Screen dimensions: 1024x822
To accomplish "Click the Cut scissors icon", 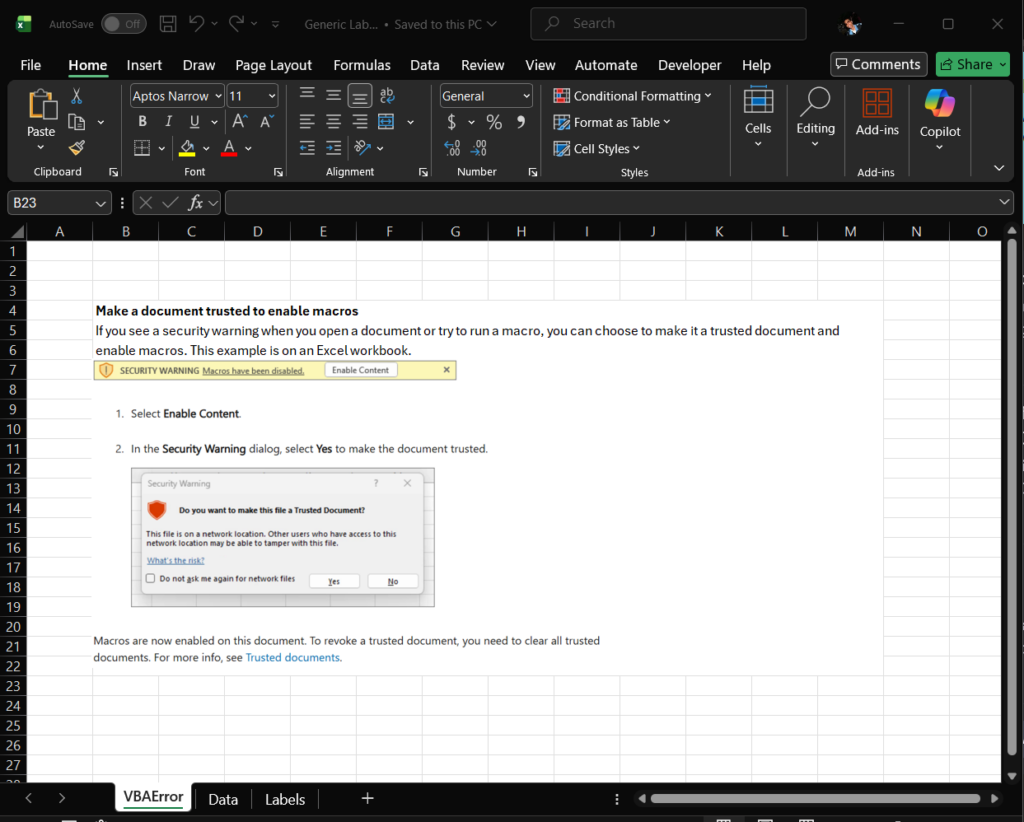I will [77, 96].
